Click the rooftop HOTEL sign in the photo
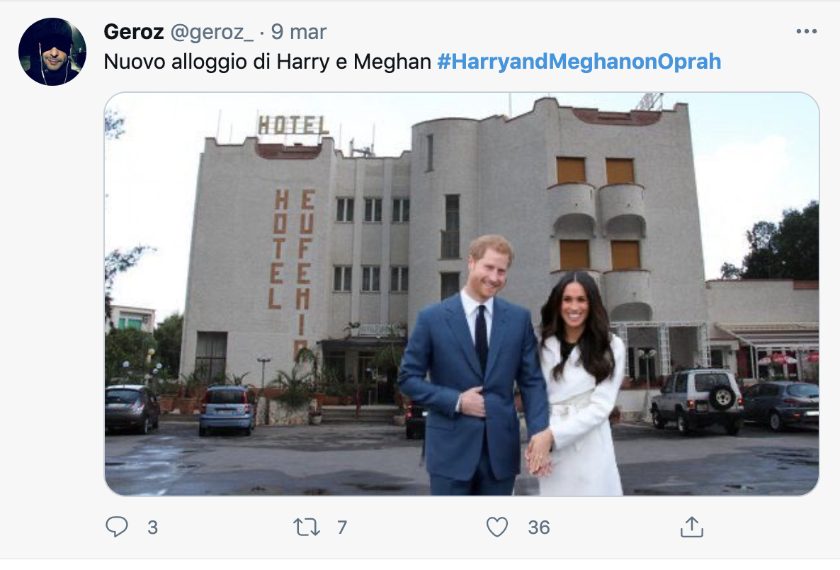Viewport: 840px width, 570px height. click(x=292, y=125)
